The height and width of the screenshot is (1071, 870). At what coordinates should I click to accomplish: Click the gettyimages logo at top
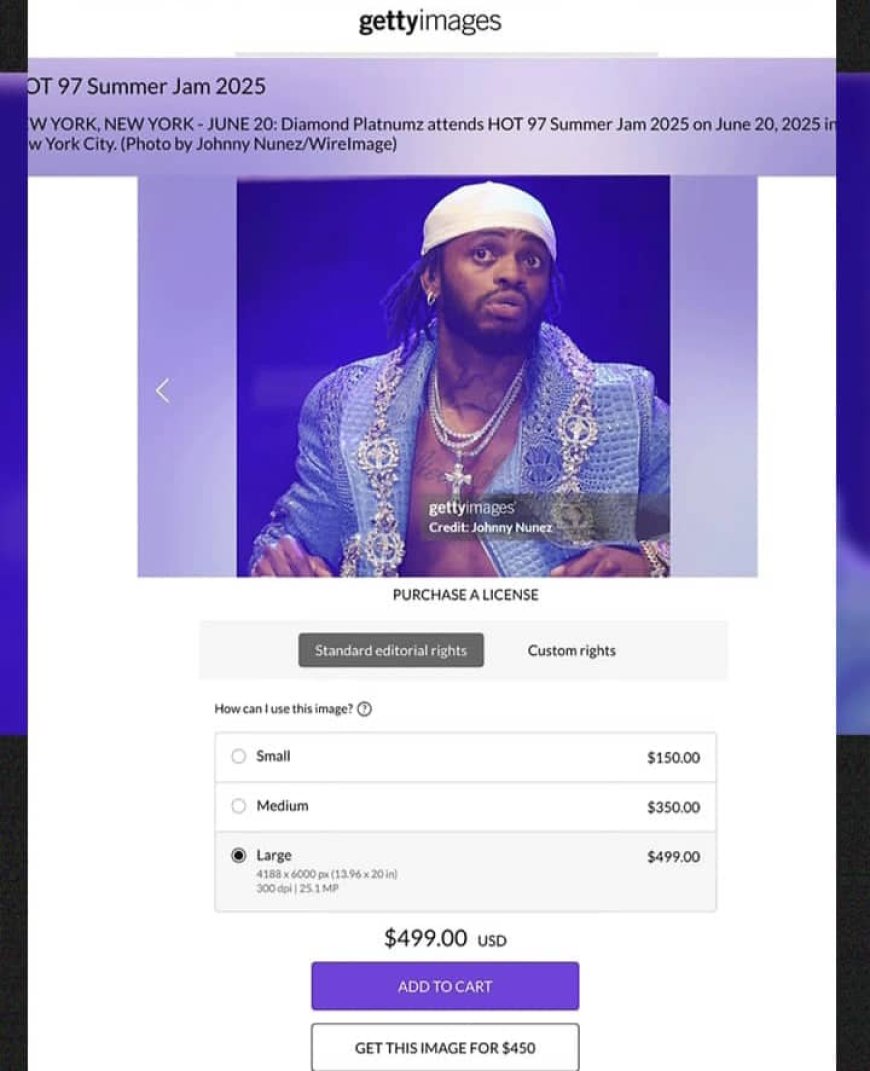point(430,22)
